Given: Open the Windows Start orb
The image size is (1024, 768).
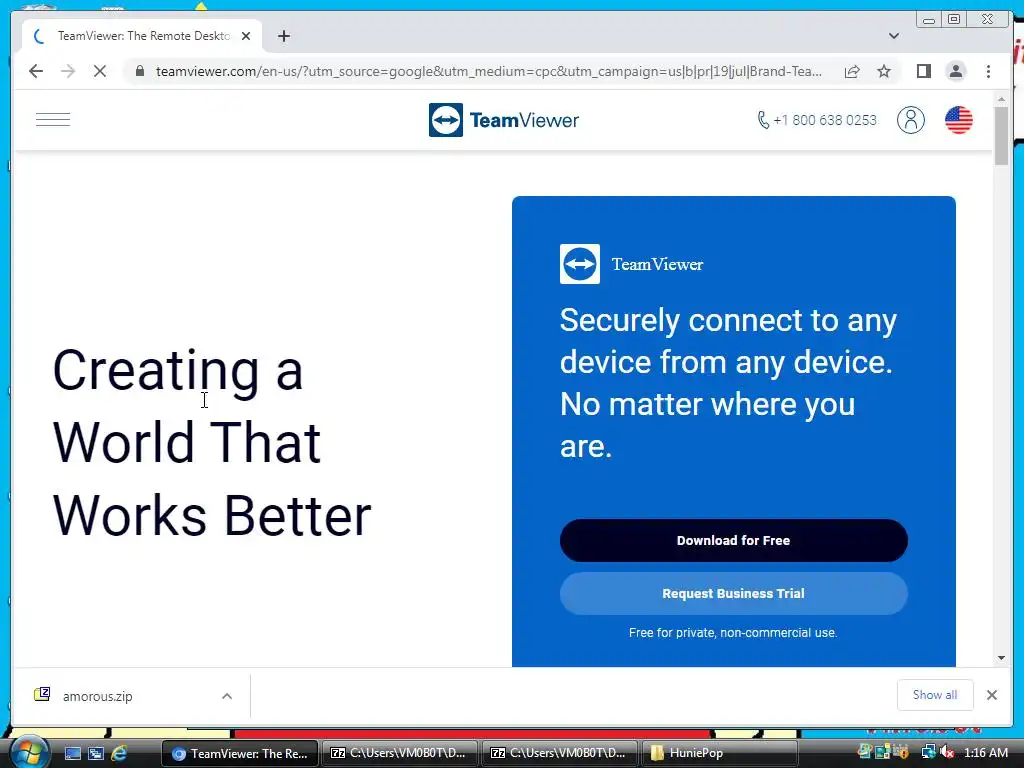Looking at the screenshot, I should click(28, 752).
